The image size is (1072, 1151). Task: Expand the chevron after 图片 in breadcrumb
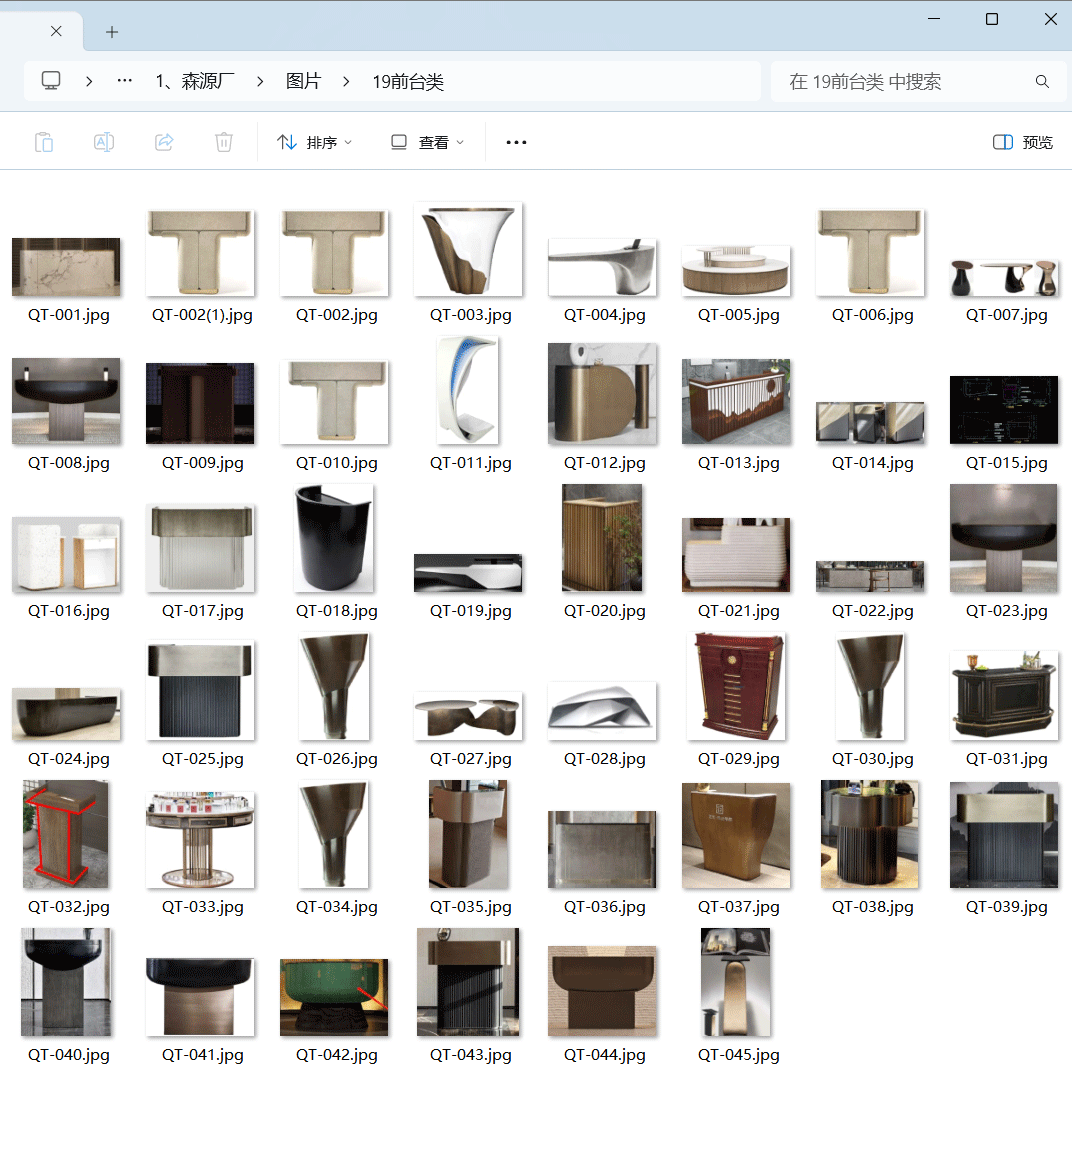[346, 82]
